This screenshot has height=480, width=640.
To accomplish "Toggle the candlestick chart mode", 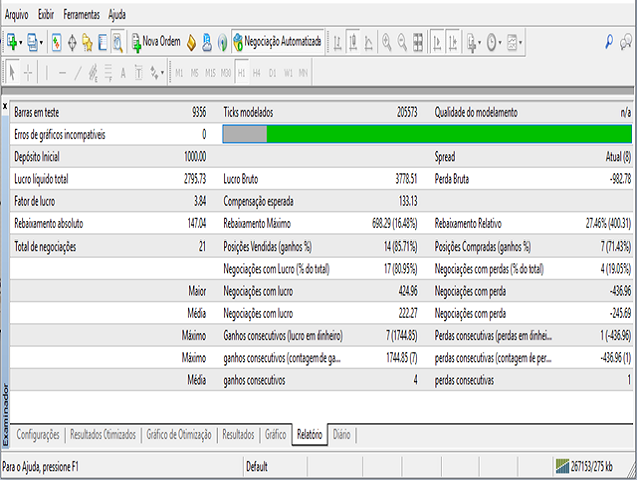I will [353, 42].
